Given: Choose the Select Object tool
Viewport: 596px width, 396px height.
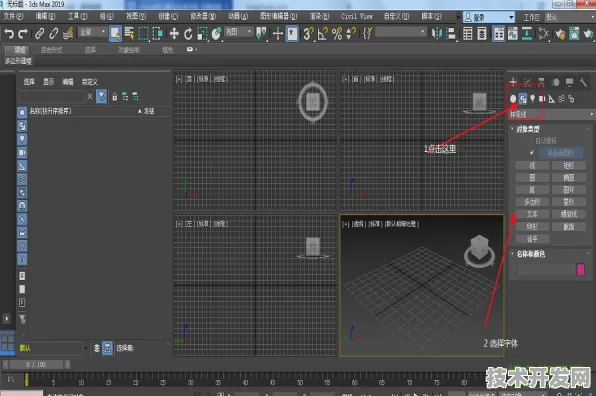Looking at the screenshot, I should 115,34.
